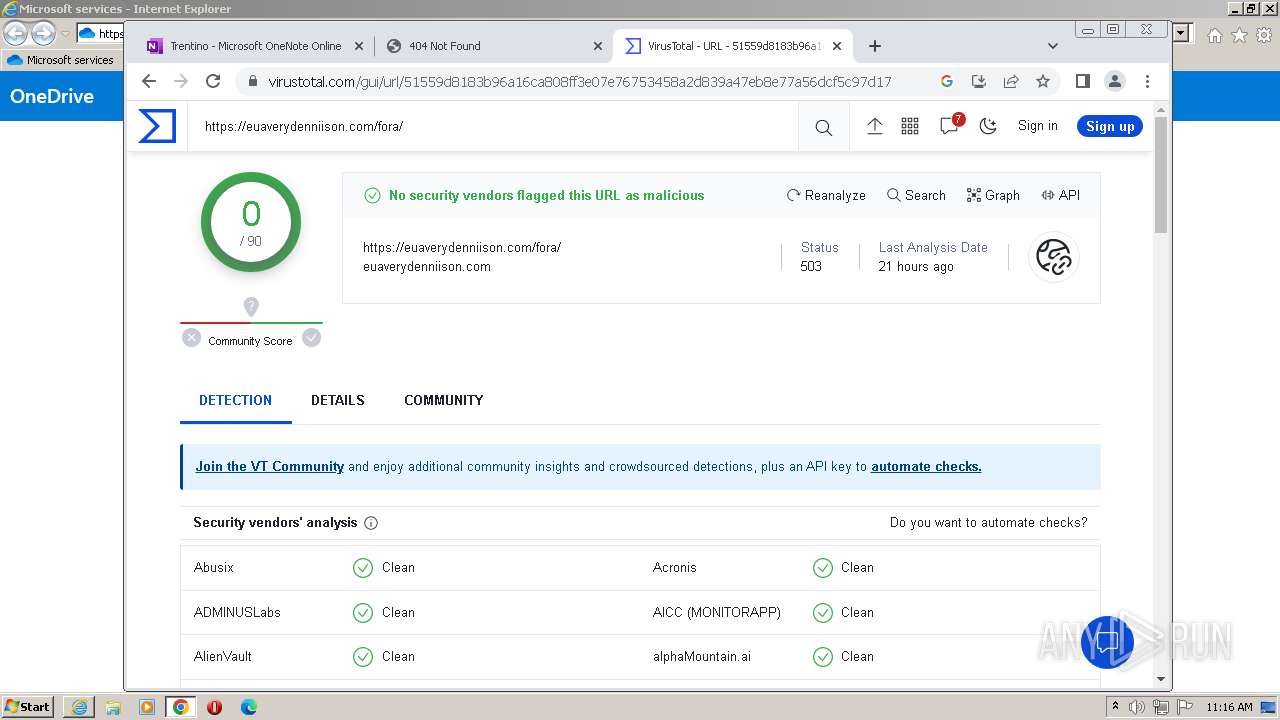Click ADMINUSLabs vendor name
1280x720 pixels.
237,612
